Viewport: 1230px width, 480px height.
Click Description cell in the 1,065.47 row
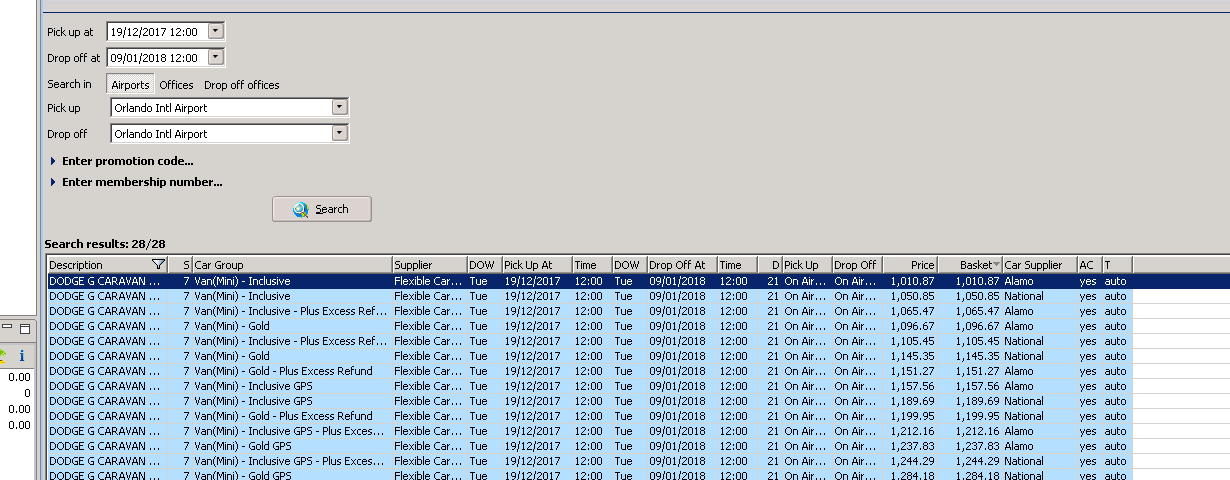click(105, 311)
